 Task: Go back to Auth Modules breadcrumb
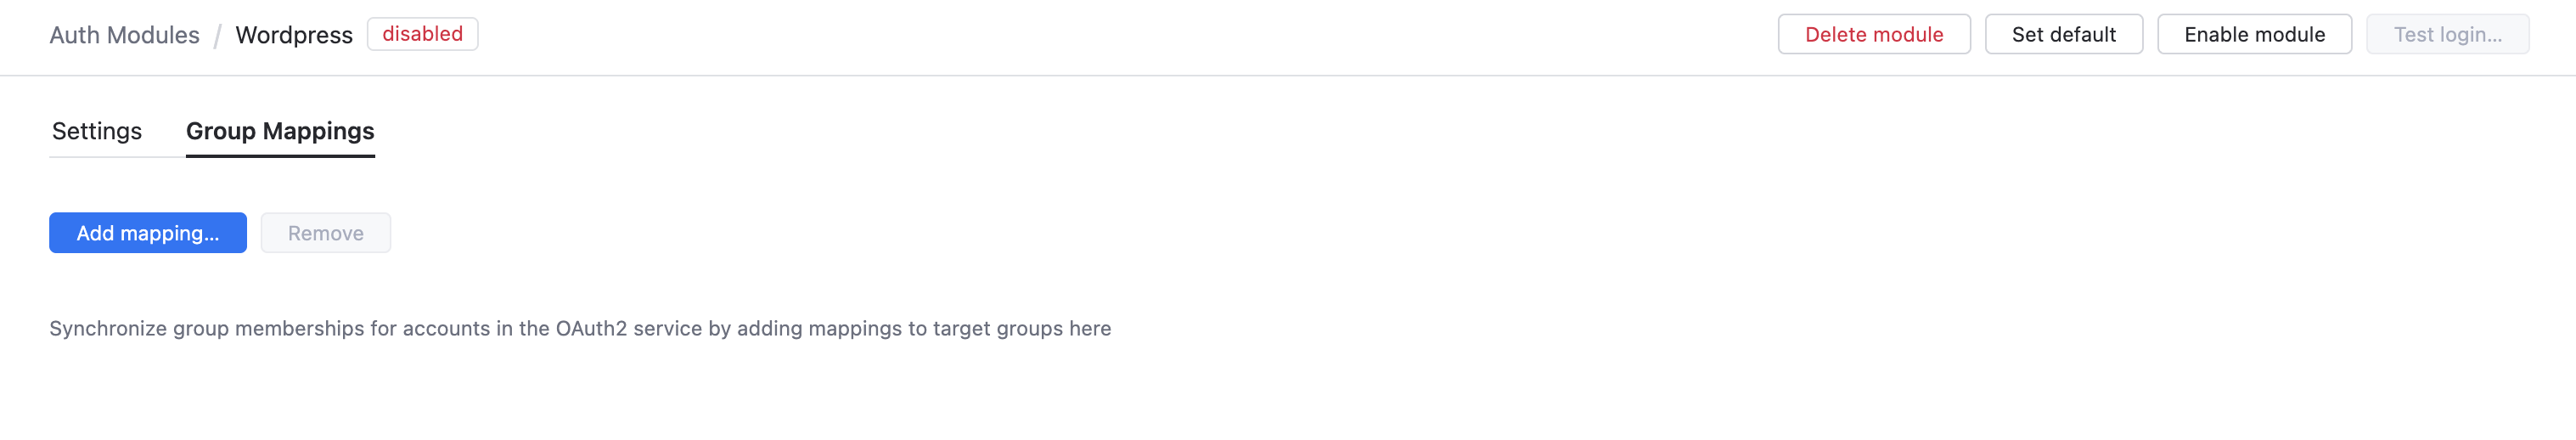point(124,35)
